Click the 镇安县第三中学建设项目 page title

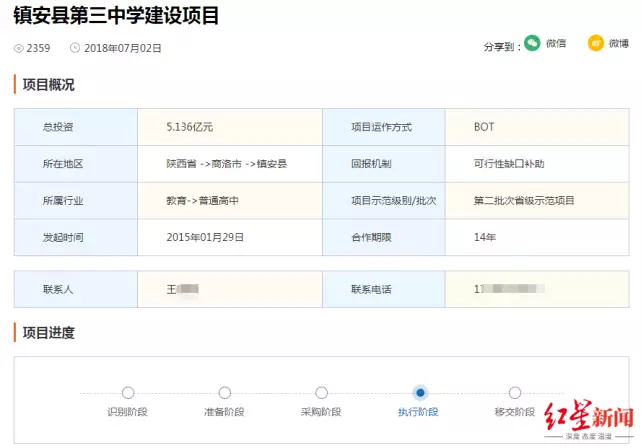116,16
